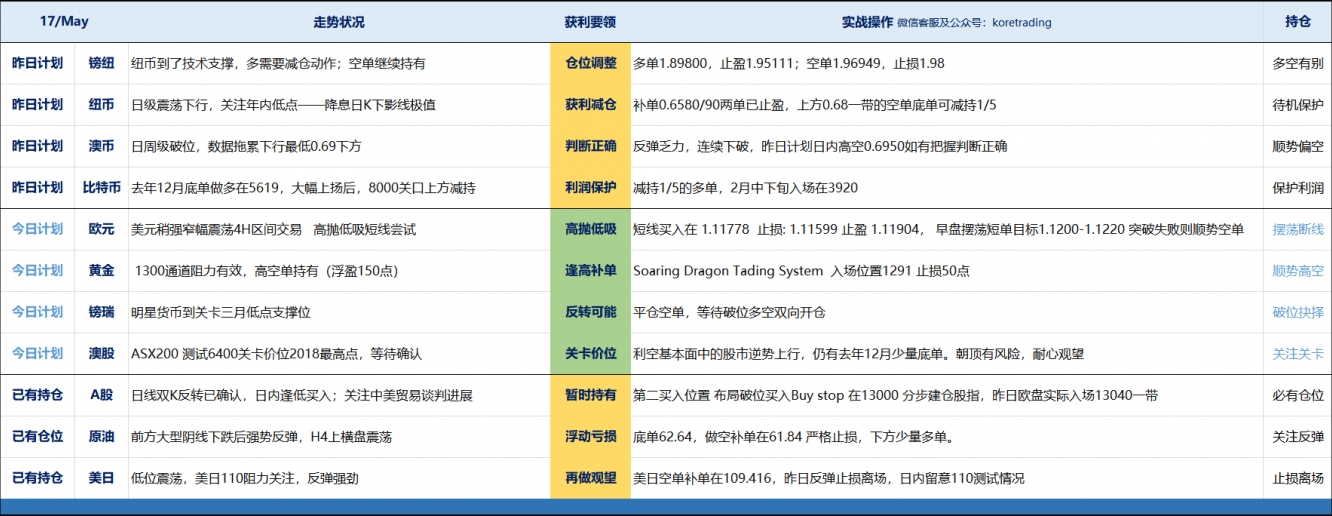
Task: Click 已有仓位 in the 原油 row
Action: pyautogui.click(x=37, y=436)
